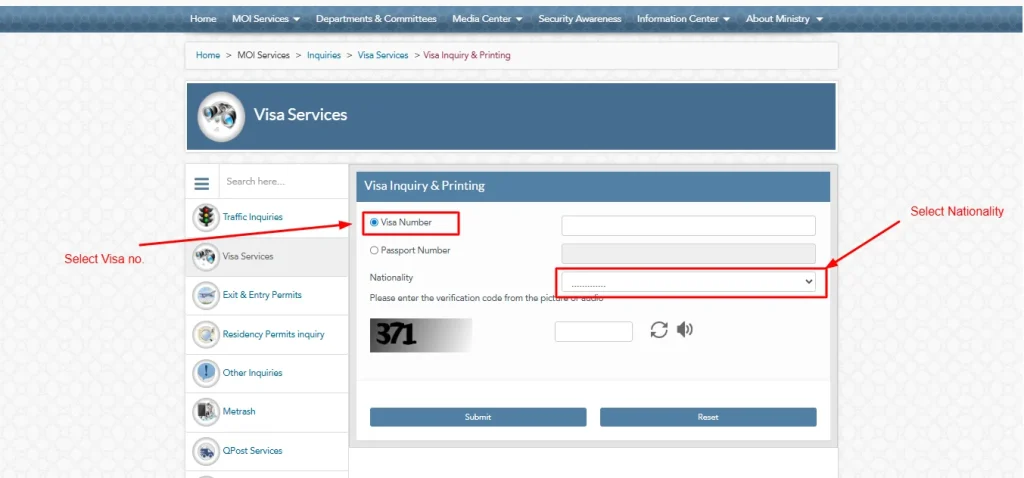The width and height of the screenshot is (1024, 478).
Task: Open Traffic Inquiries sidebar link
Action: (253, 217)
